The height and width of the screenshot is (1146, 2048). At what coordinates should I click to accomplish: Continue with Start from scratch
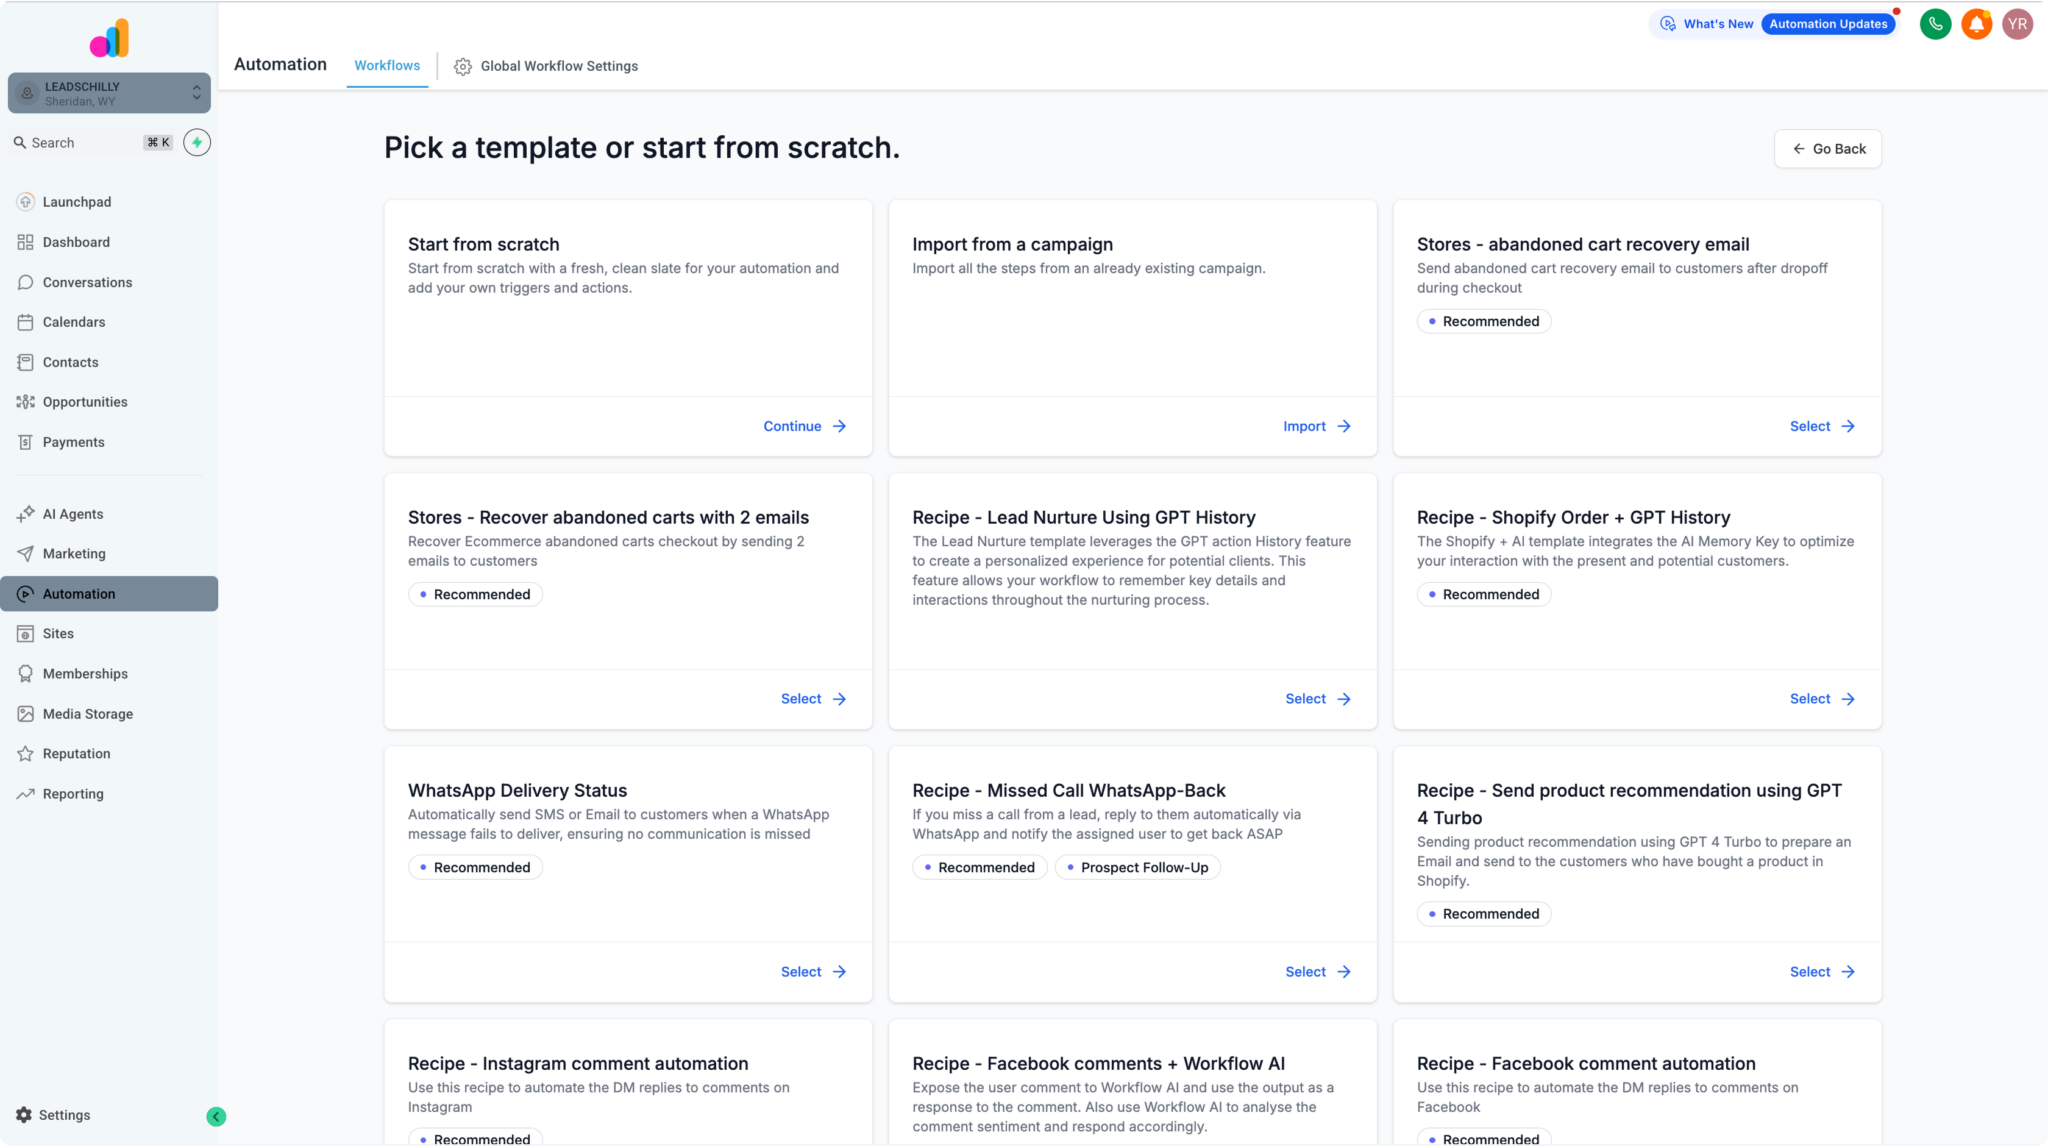point(805,426)
